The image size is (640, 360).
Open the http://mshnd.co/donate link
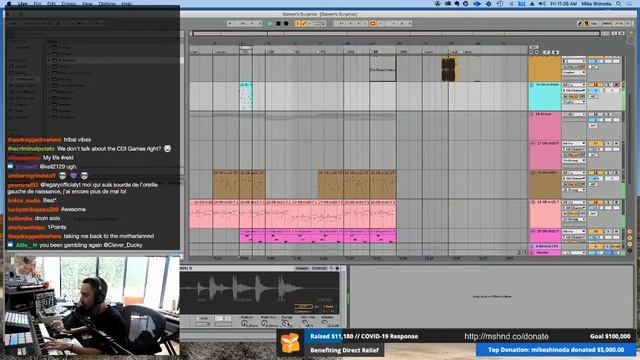point(506,336)
